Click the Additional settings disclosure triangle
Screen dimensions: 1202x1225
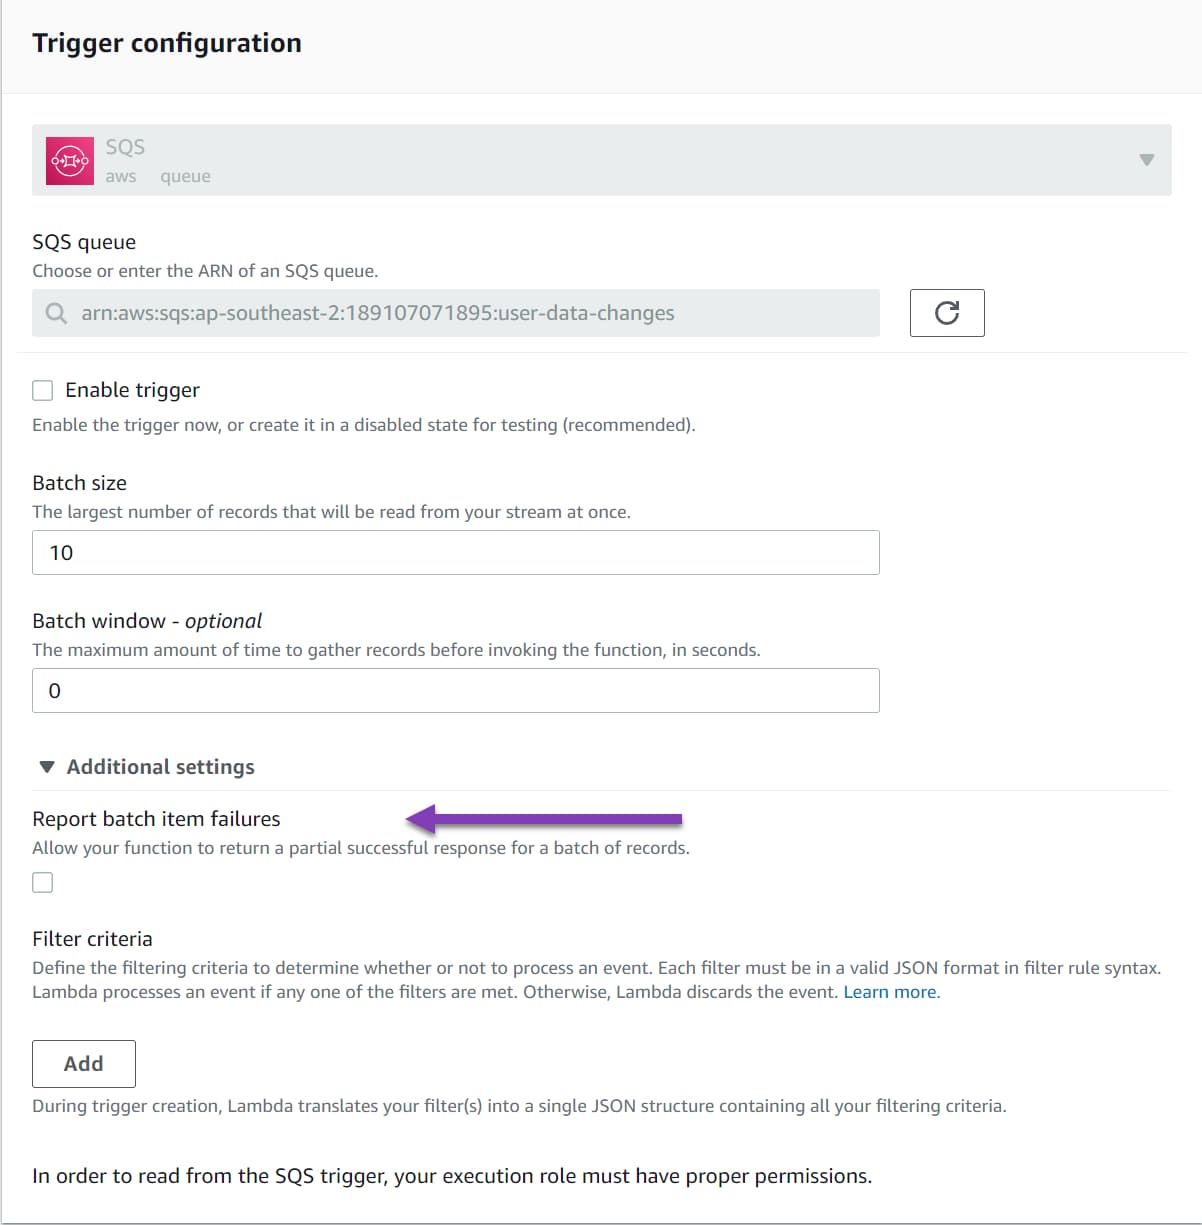pyautogui.click(x=47, y=766)
